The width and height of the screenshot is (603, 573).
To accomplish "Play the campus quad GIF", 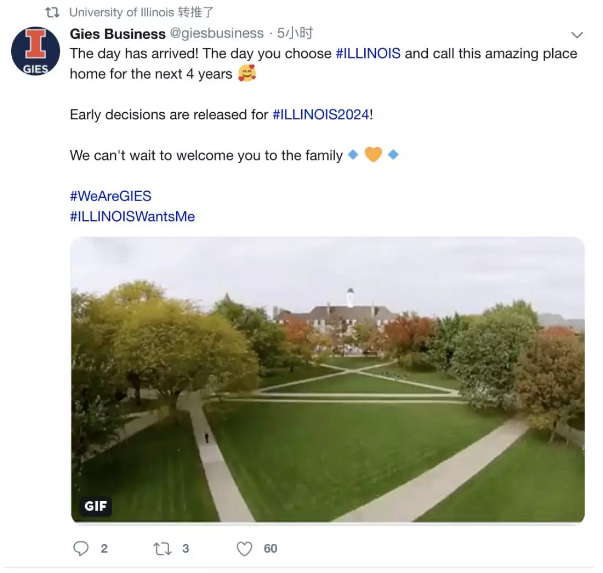I will click(327, 380).
